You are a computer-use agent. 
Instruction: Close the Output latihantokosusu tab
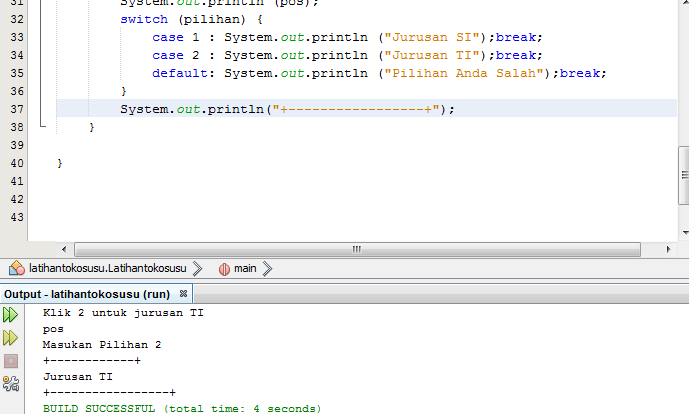184,294
